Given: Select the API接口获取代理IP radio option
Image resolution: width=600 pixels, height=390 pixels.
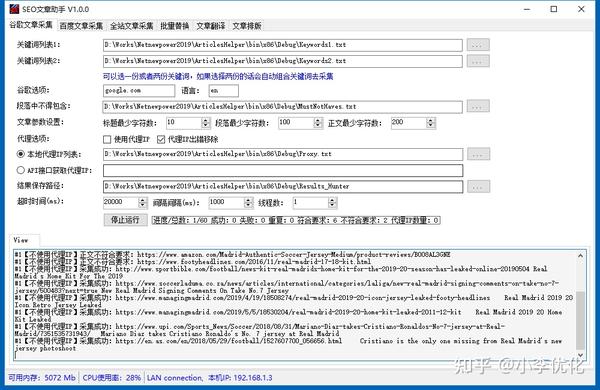Looking at the screenshot, I should point(21,170).
